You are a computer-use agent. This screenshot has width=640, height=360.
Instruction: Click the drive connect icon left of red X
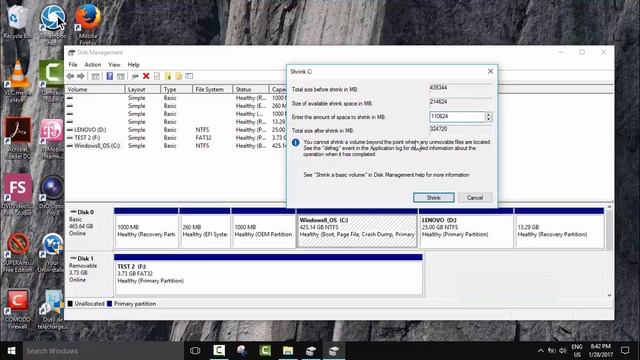(135, 76)
